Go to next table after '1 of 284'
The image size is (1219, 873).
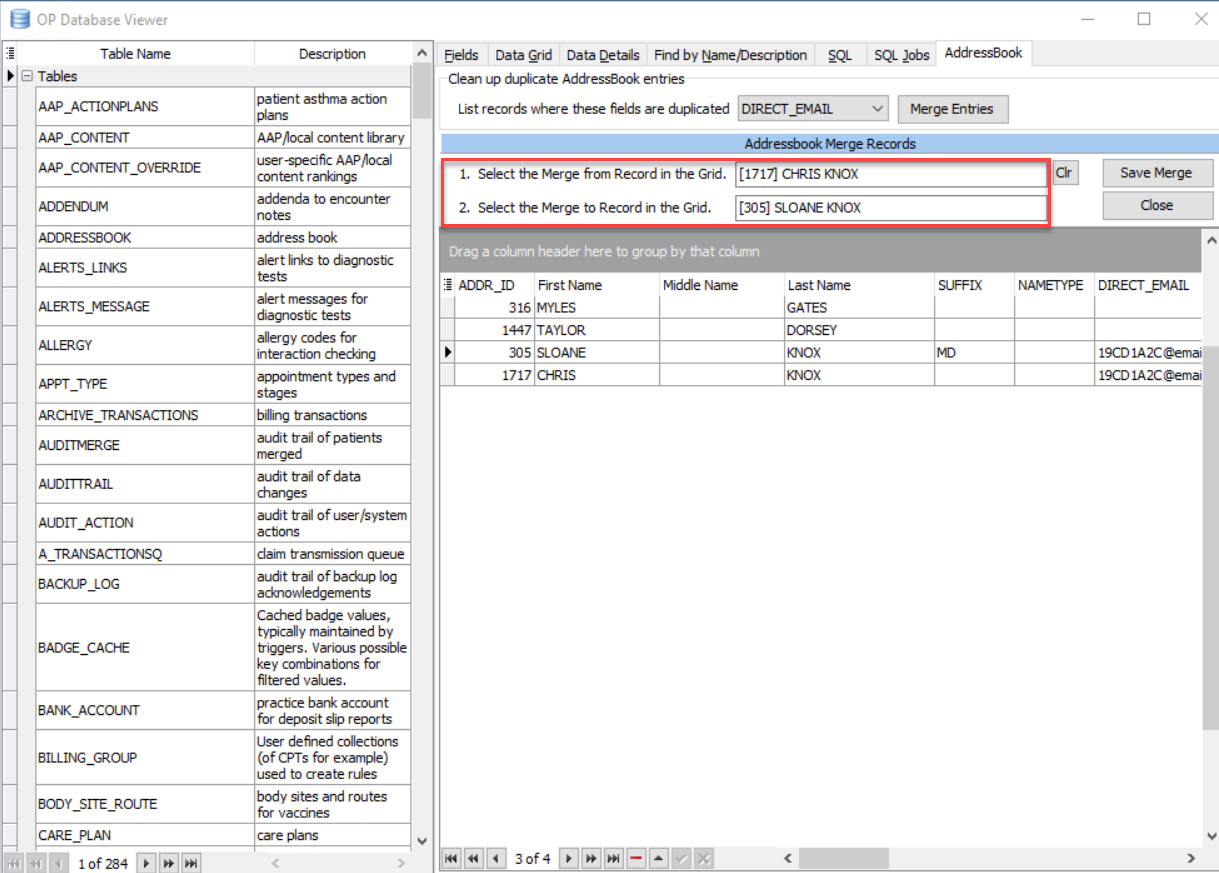[x=146, y=863]
